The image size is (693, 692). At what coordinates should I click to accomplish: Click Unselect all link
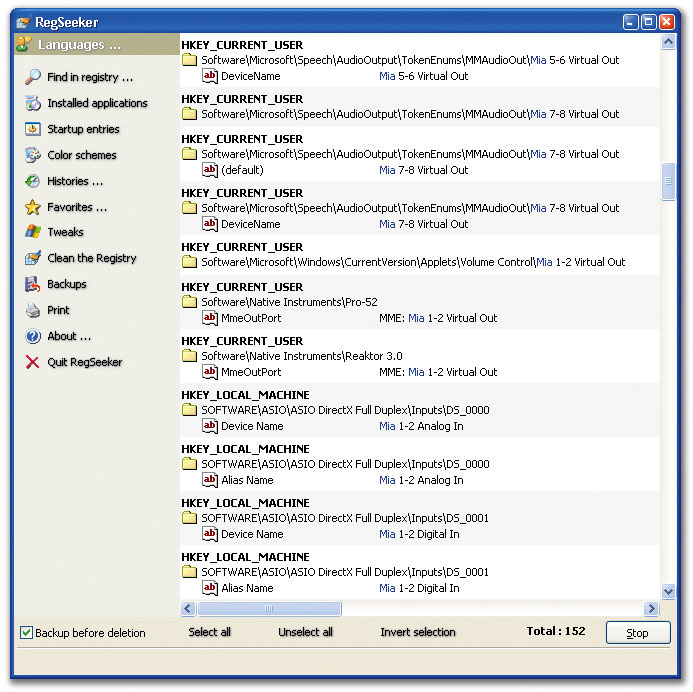(x=305, y=632)
